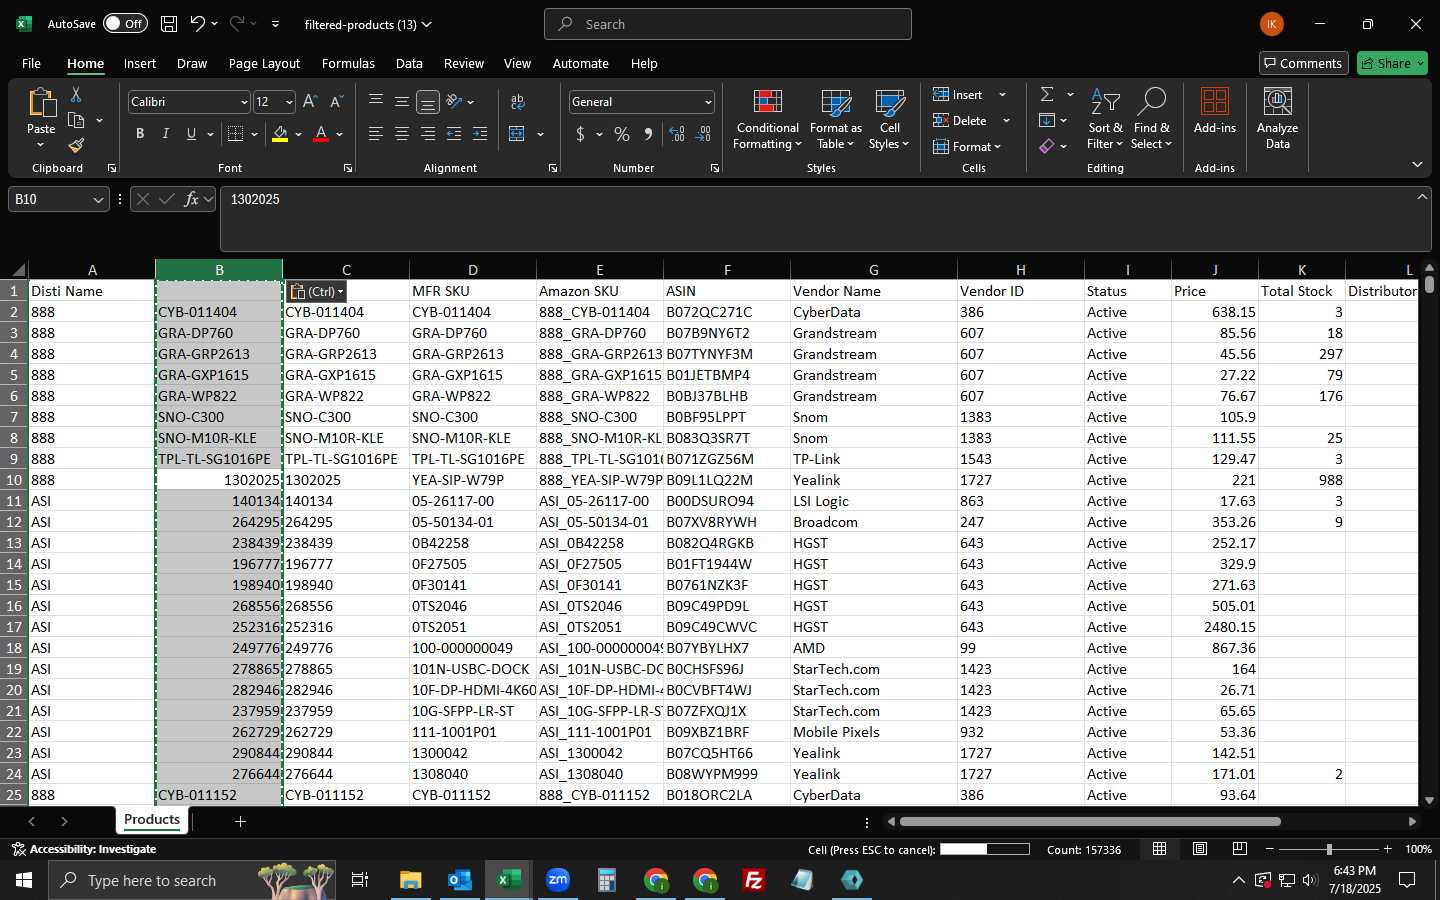This screenshot has width=1440, height=900.
Task: Click the Copy icon in Clipboard group
Action: [x=76, y=121]
